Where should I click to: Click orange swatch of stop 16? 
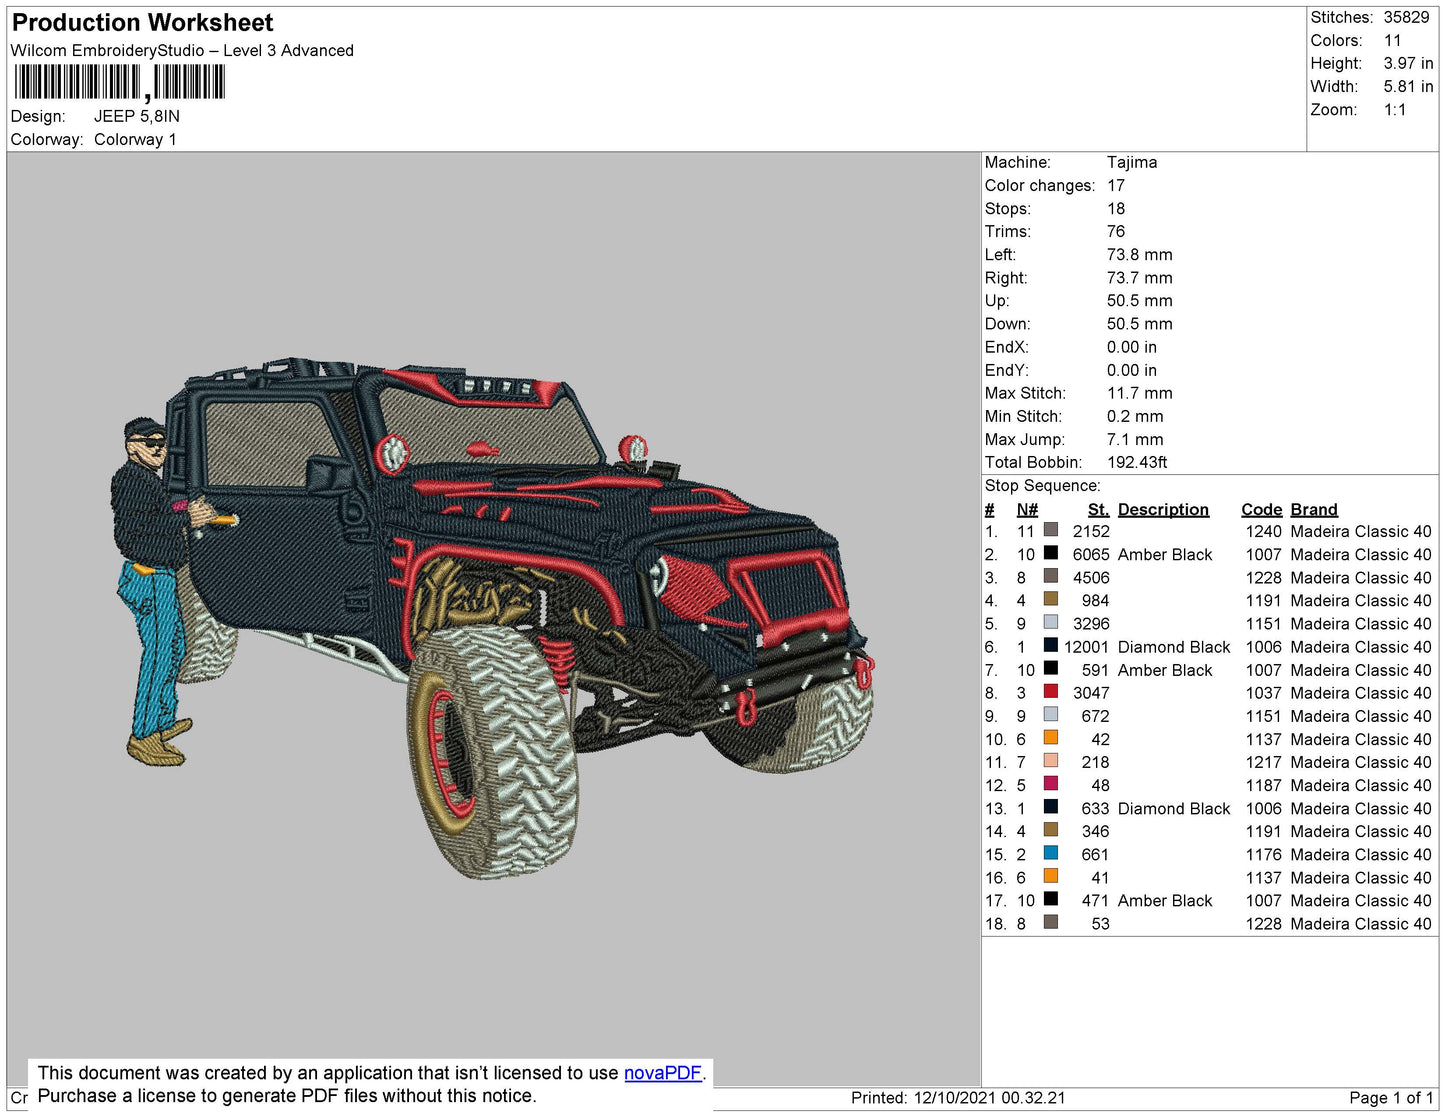click(1051, 876)
